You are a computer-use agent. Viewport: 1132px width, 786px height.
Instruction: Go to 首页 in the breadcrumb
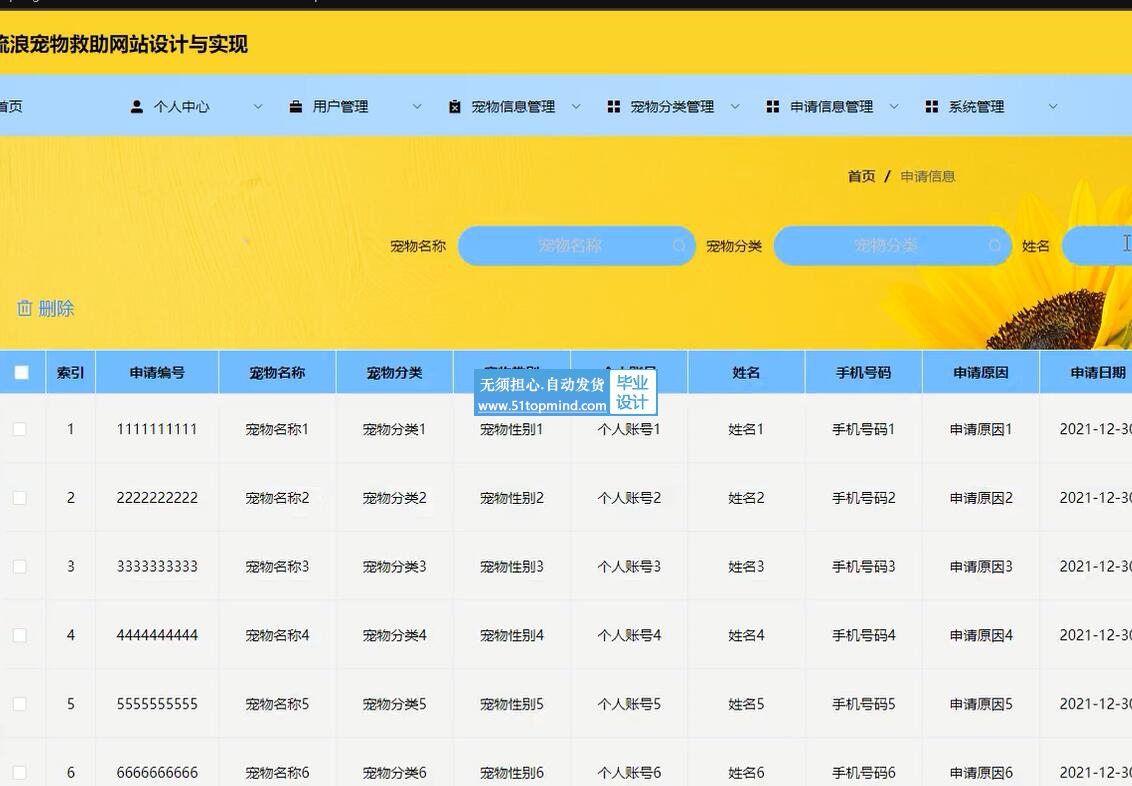[x=861, y=176]
